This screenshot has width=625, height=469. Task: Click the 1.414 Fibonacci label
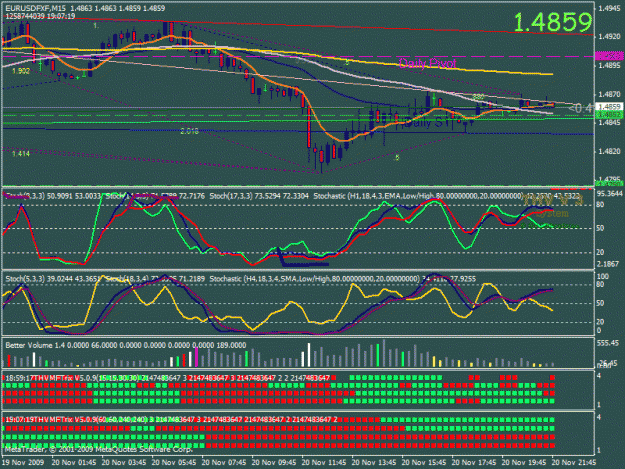coord(20,153)
